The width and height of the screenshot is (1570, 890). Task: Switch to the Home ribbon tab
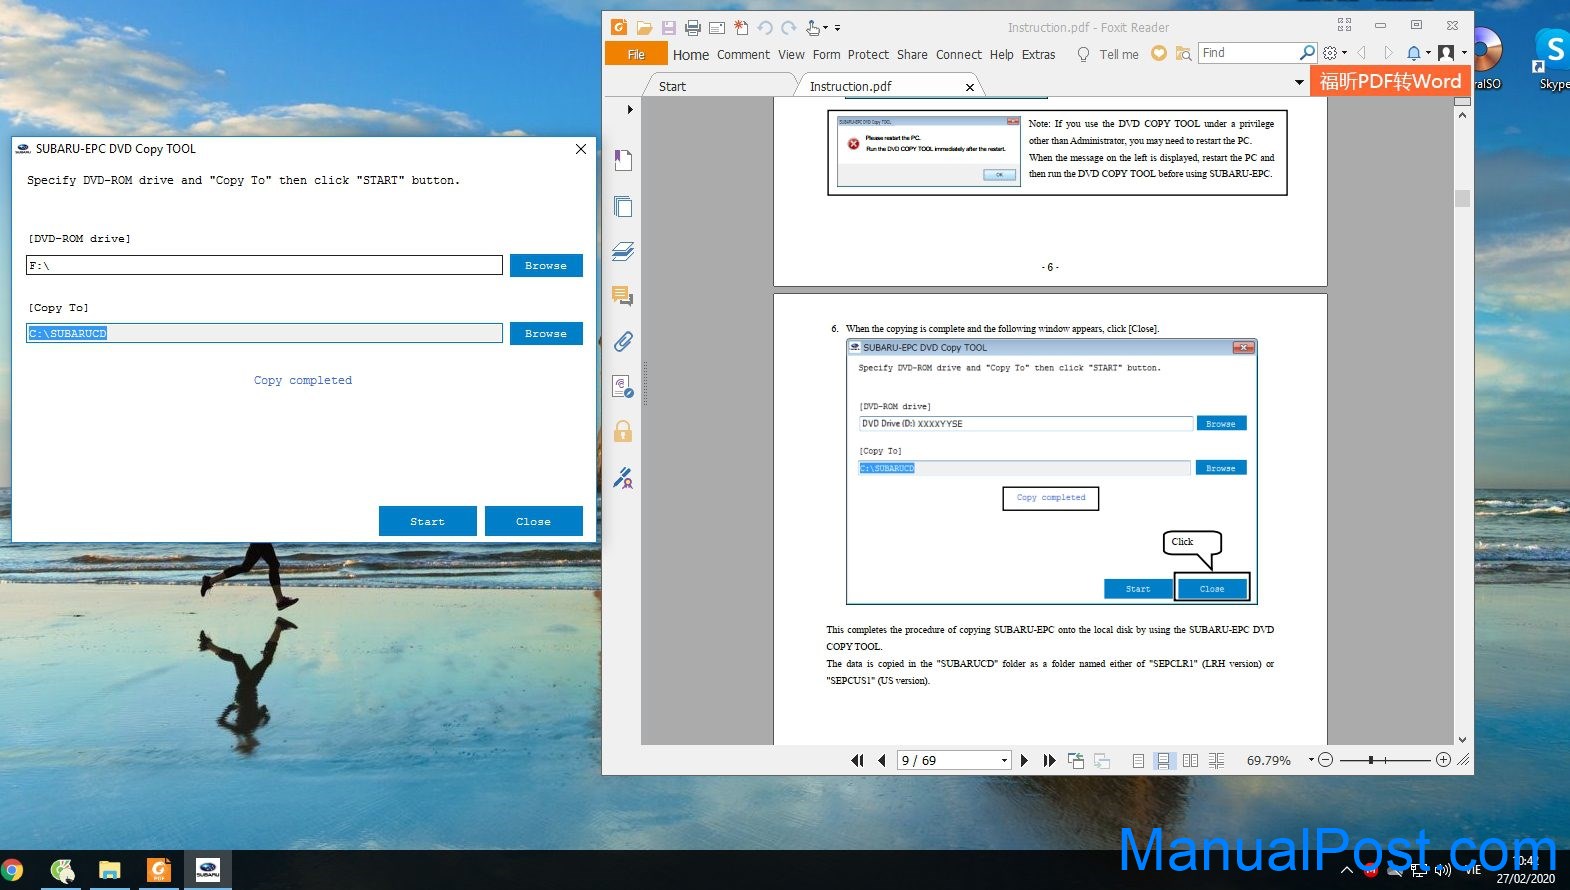pyautogui.click(x=691, y=55)
